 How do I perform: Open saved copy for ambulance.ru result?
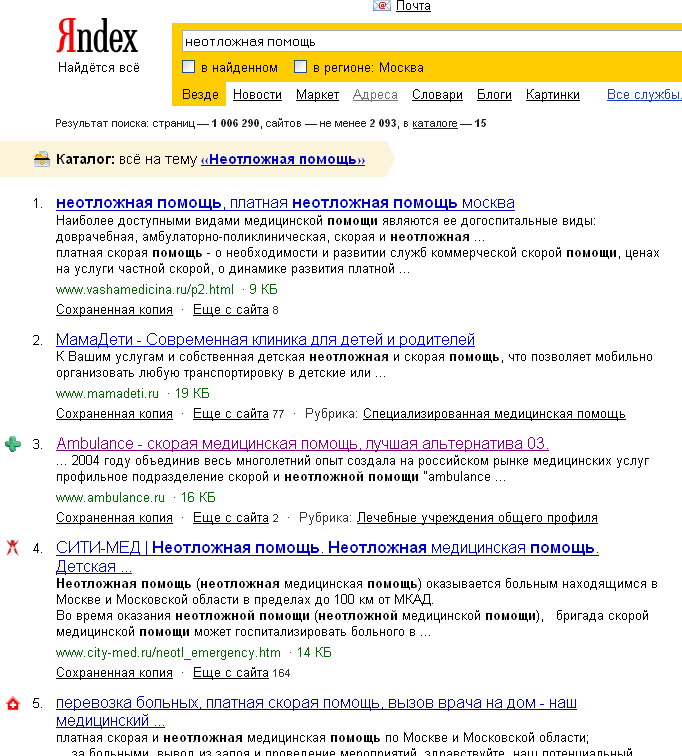point(114,517)
